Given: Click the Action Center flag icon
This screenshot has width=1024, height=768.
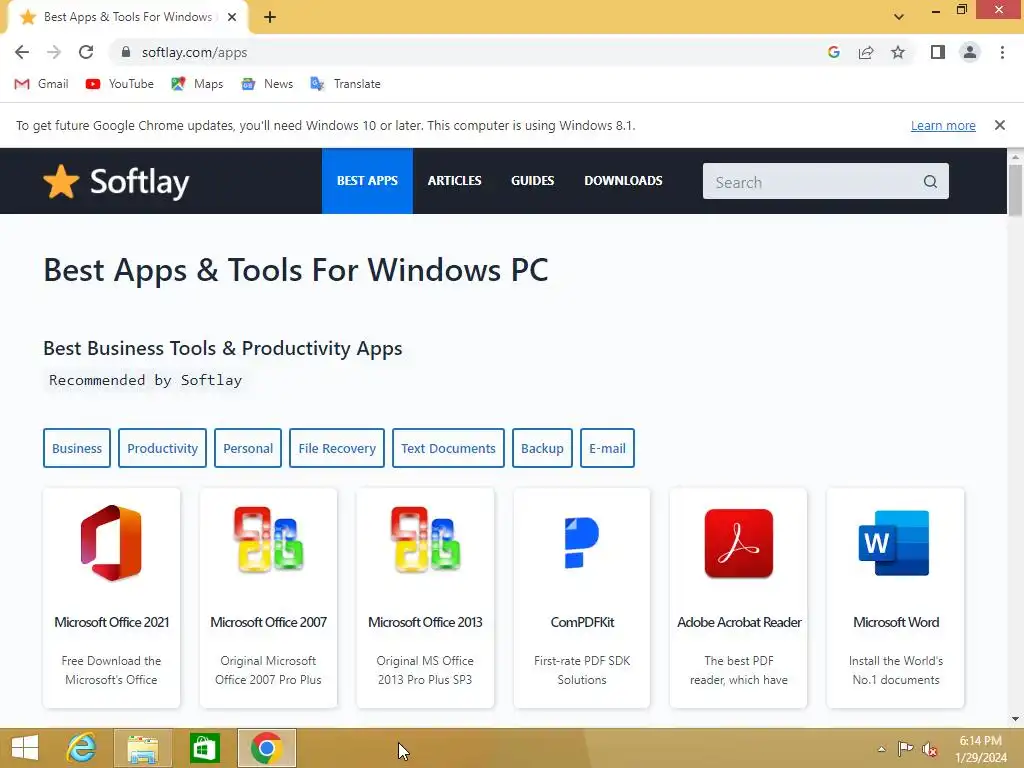Looking at the screenshot, I should (x=905, y=749).
